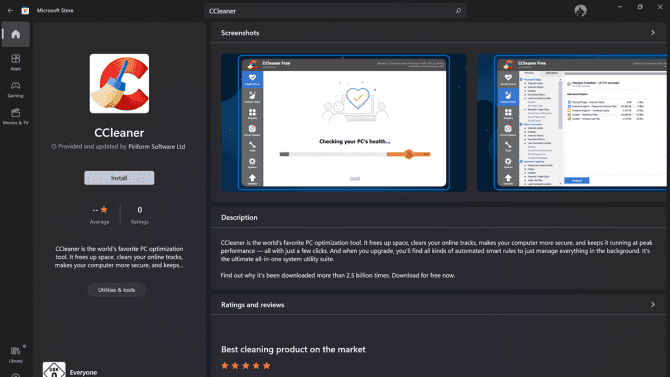Open the Gaming section in sidebar

click(16, 89)
